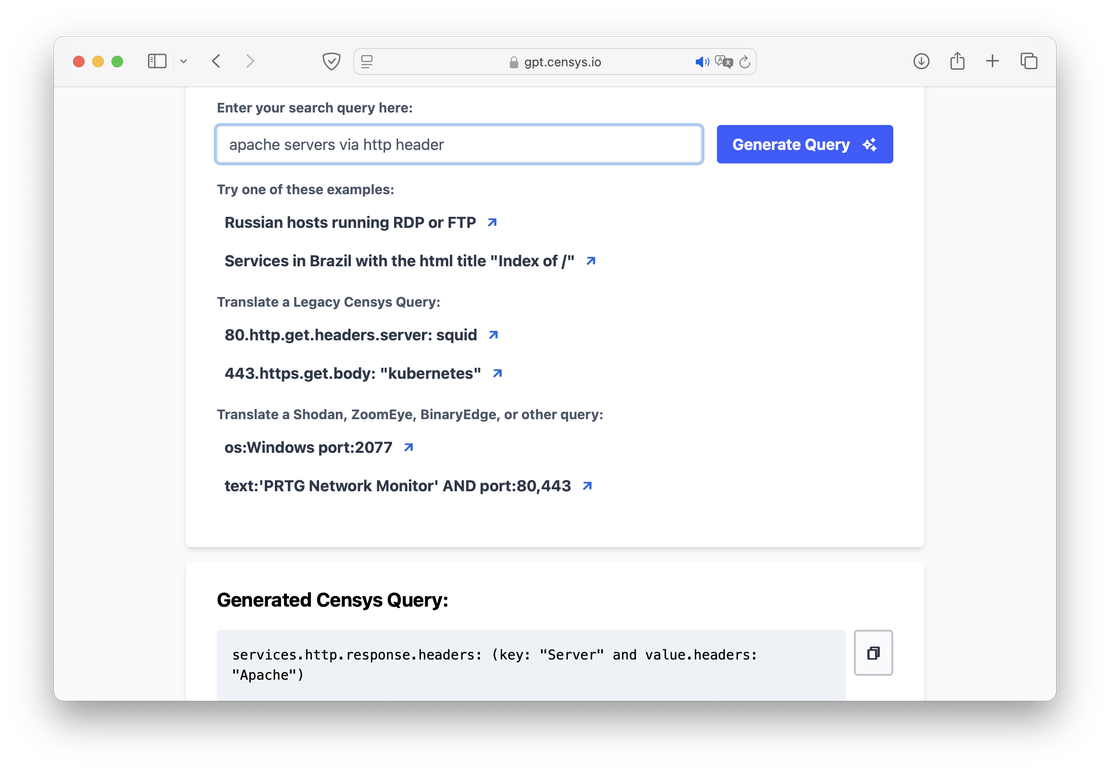Copy the generated Censys query
Viewport: 1110px width, 772px height.
pyautogui.click(x=873, y=652)
